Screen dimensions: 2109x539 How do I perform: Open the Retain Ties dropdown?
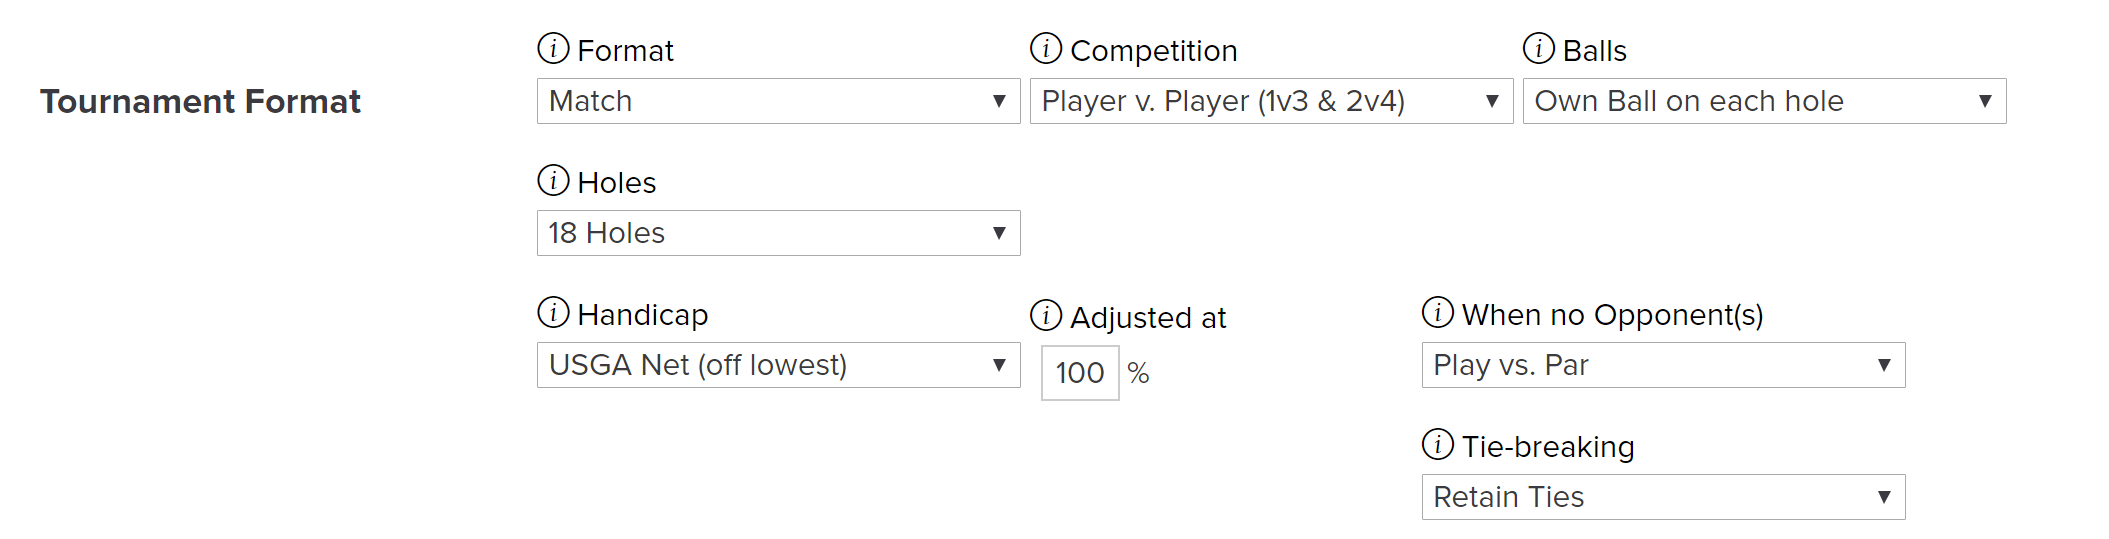coord(1663,497)
